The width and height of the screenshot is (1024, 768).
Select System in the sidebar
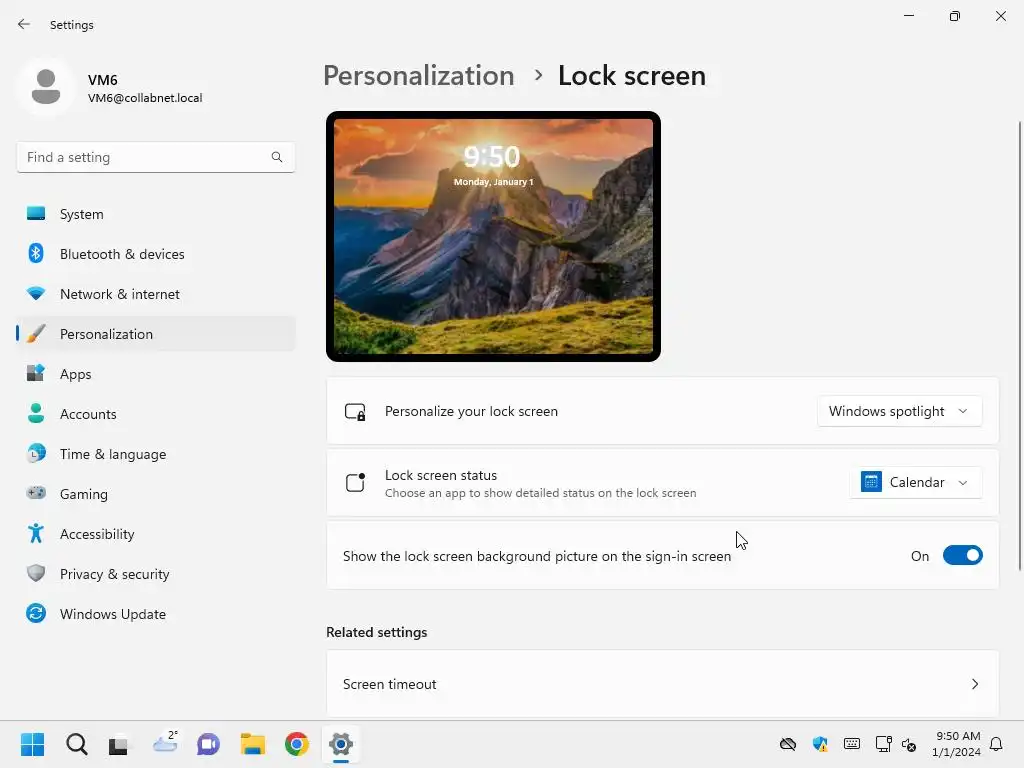point(155,214)
